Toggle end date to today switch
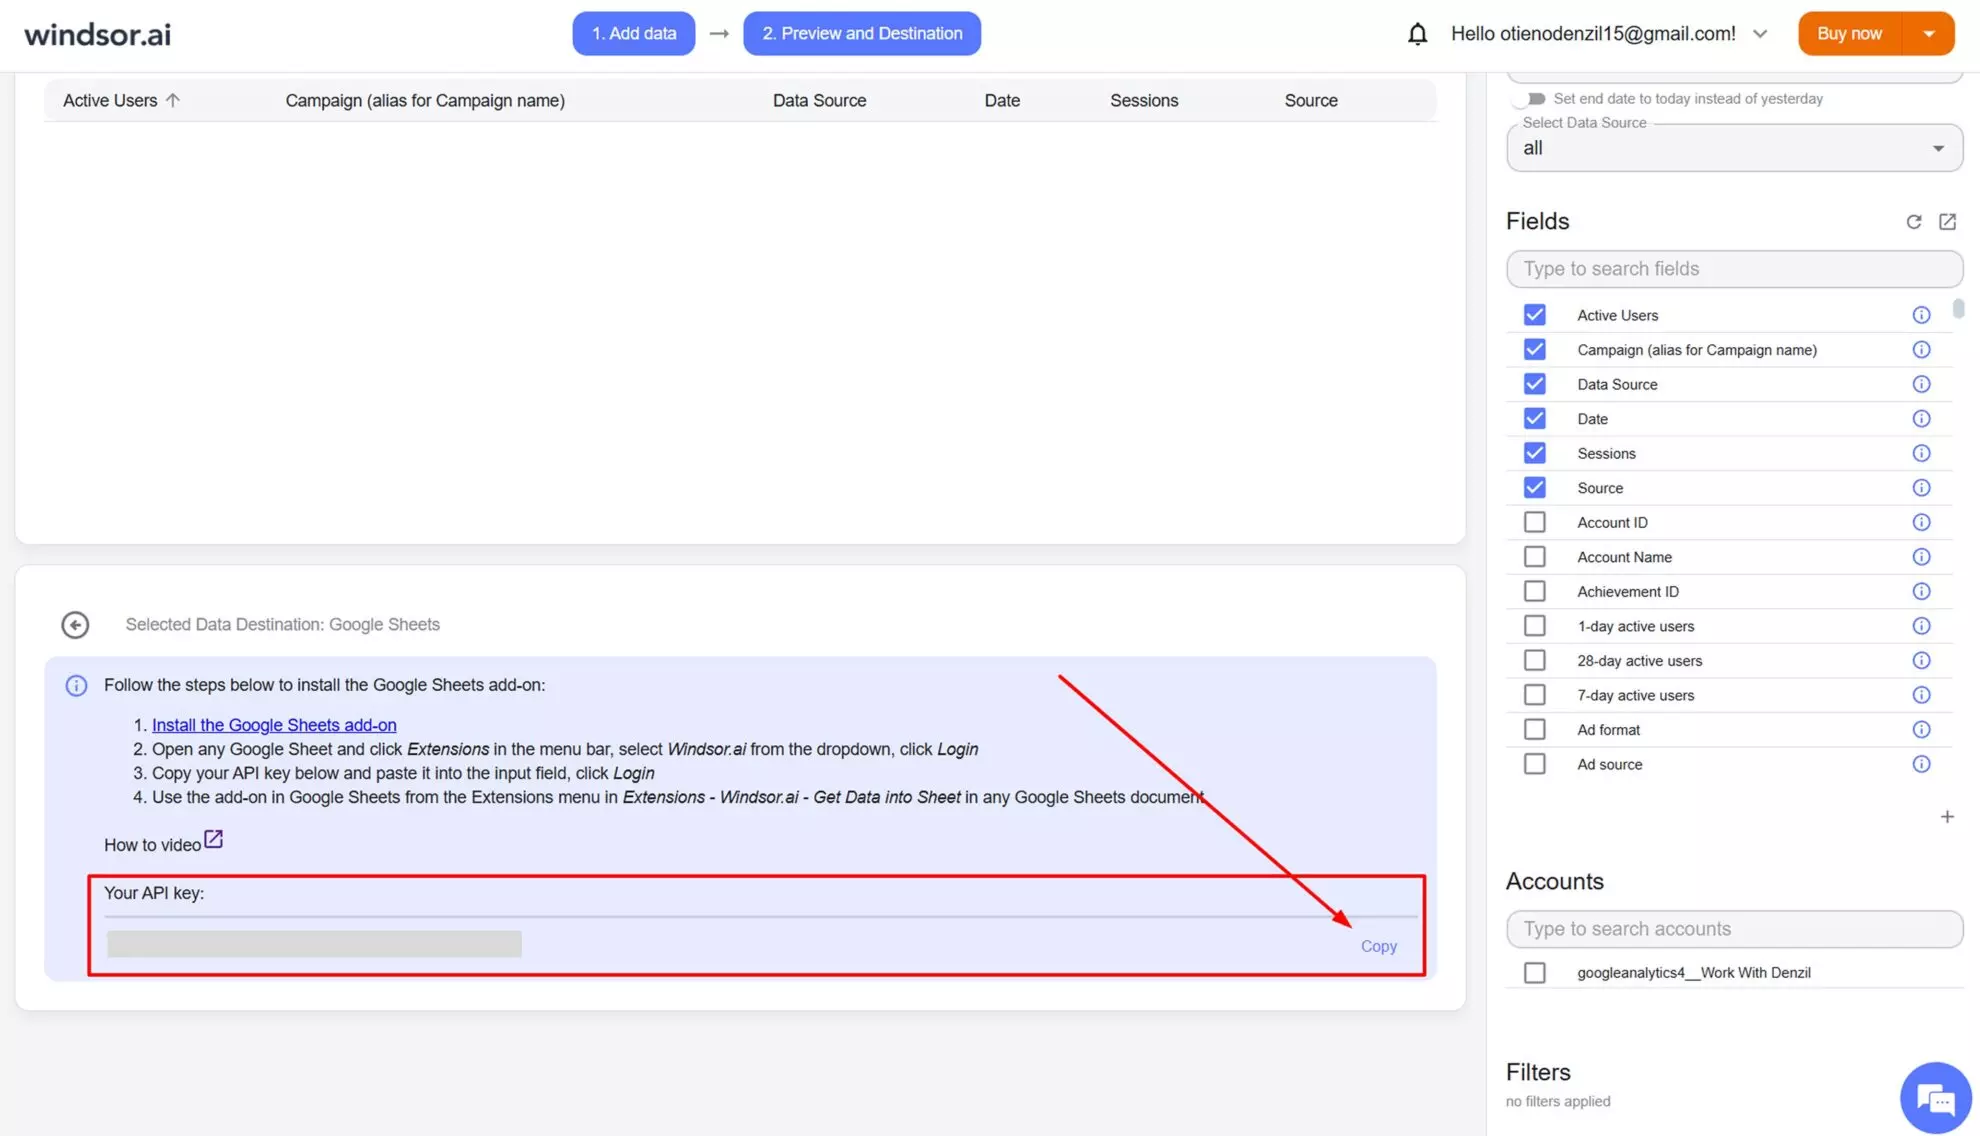This screenshot has height=1136, width=1980. click(1531, 99)
